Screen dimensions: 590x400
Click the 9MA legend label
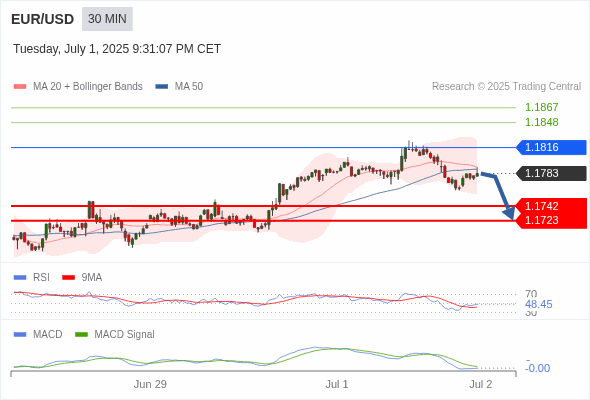tap(92, 278)
